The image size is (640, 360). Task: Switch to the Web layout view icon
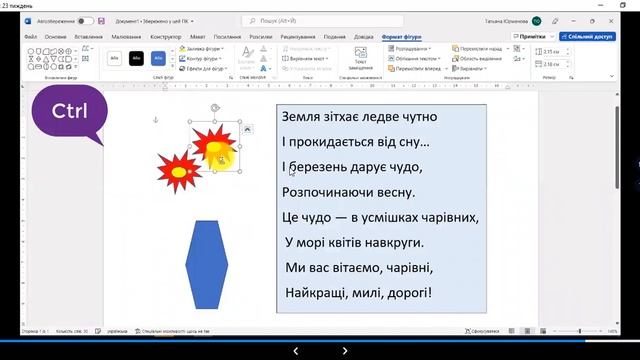[542, 331]
